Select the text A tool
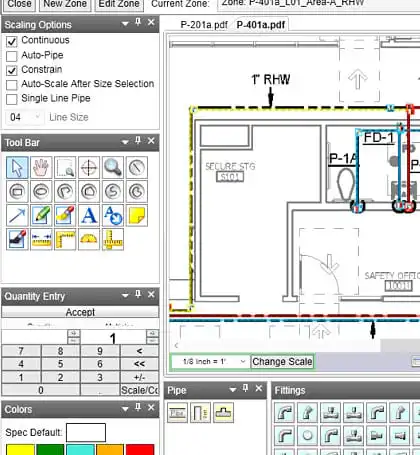 pyautogui.click(x=89, y=216)
